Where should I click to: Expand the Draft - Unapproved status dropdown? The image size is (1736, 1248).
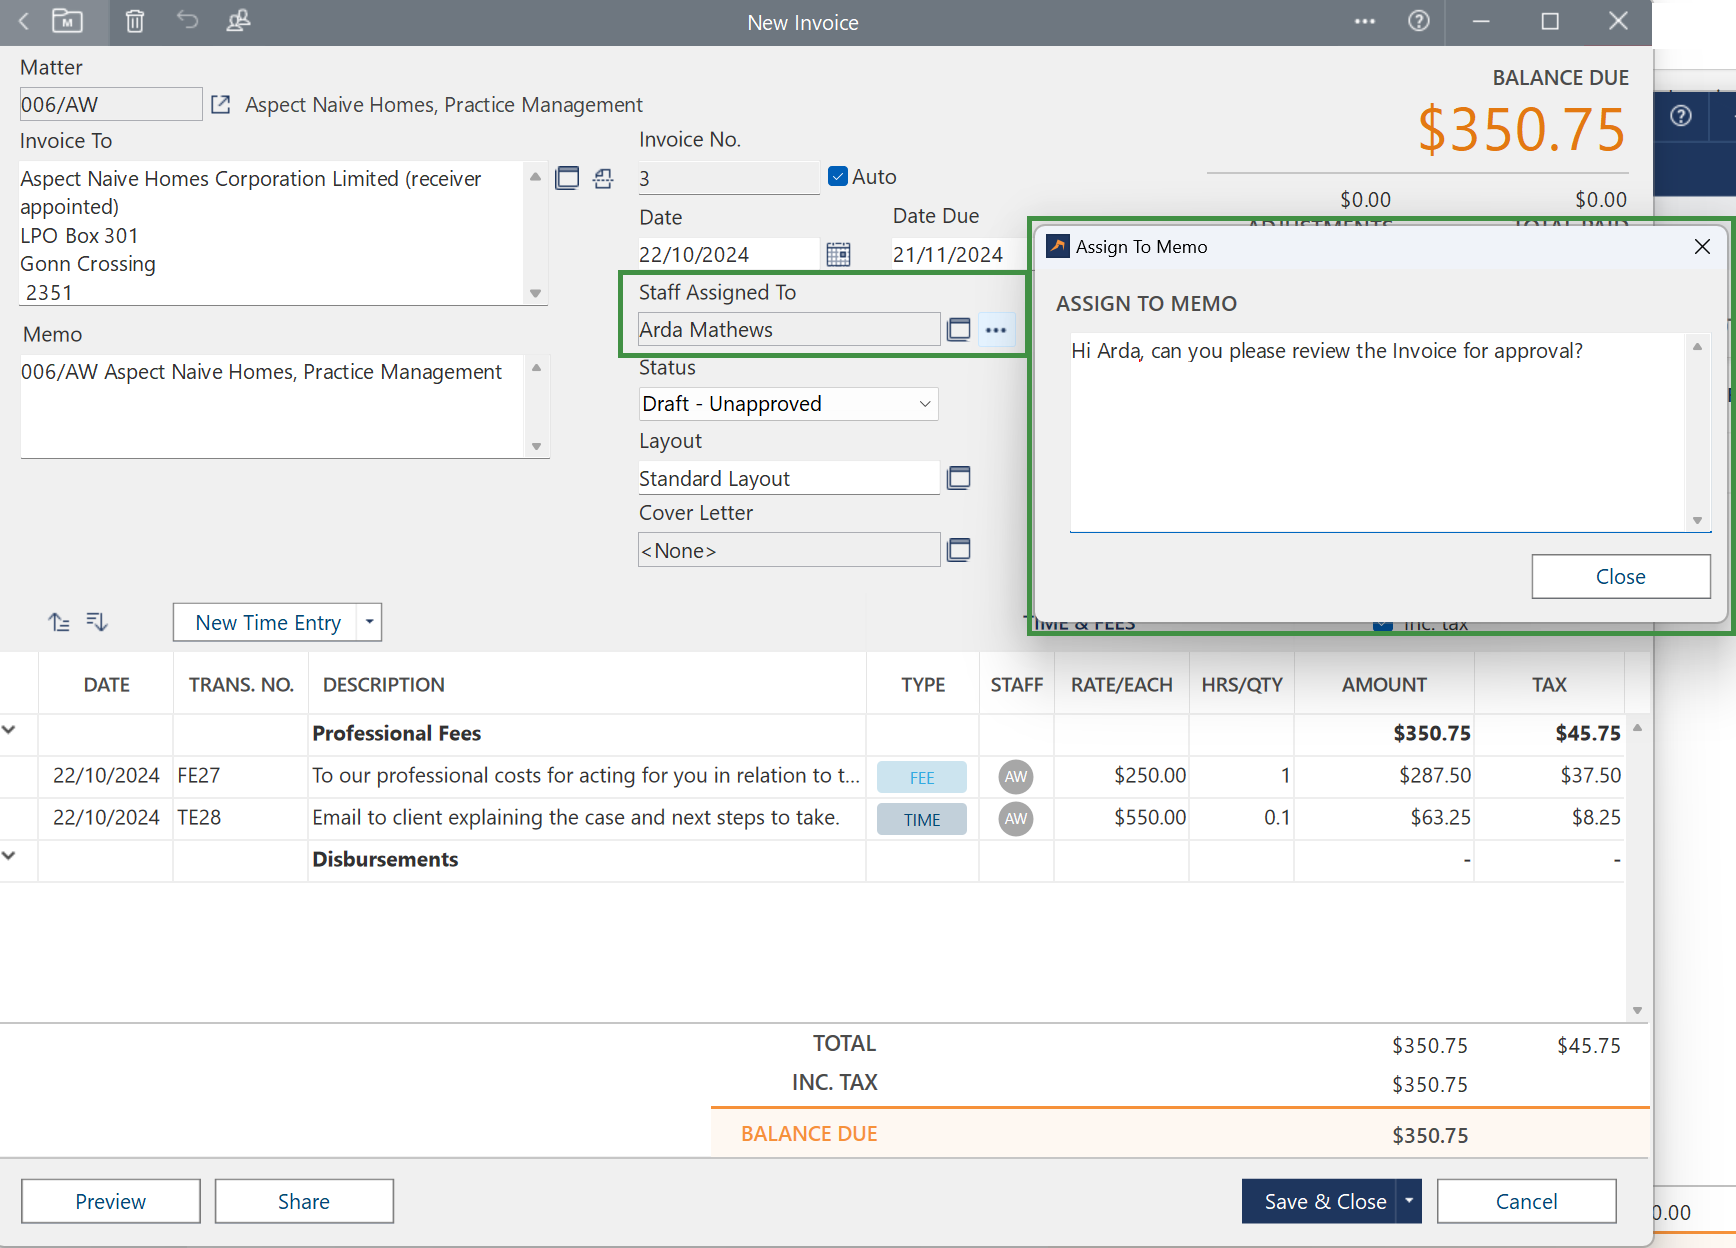click(x=924, y=404)
